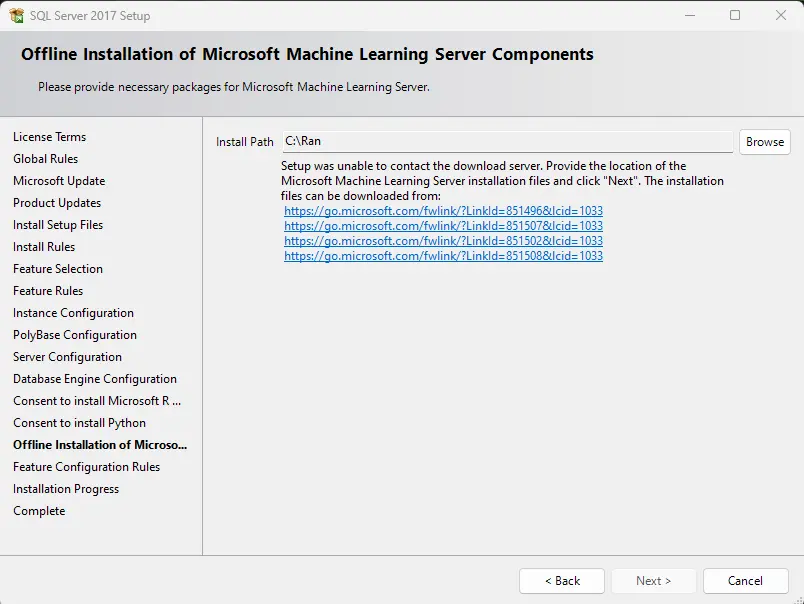Select the Server Configuration step

[67, 357]
